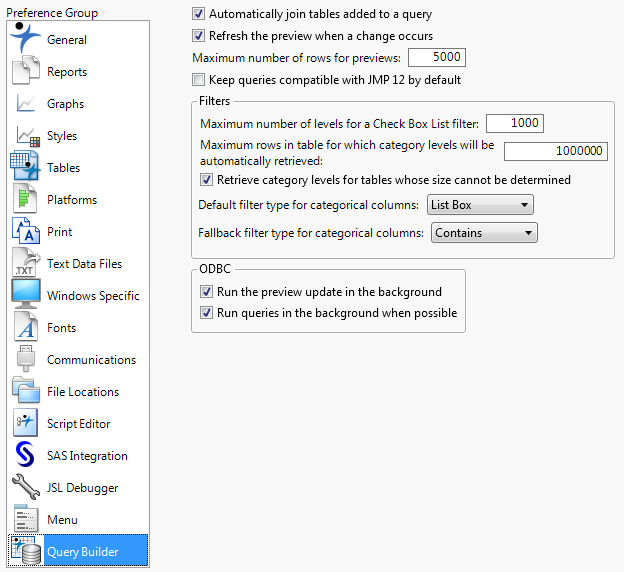Uncheck Run queries in the background when possible
The width and height of the screenshot is (624, 572).
coord(206,312)
